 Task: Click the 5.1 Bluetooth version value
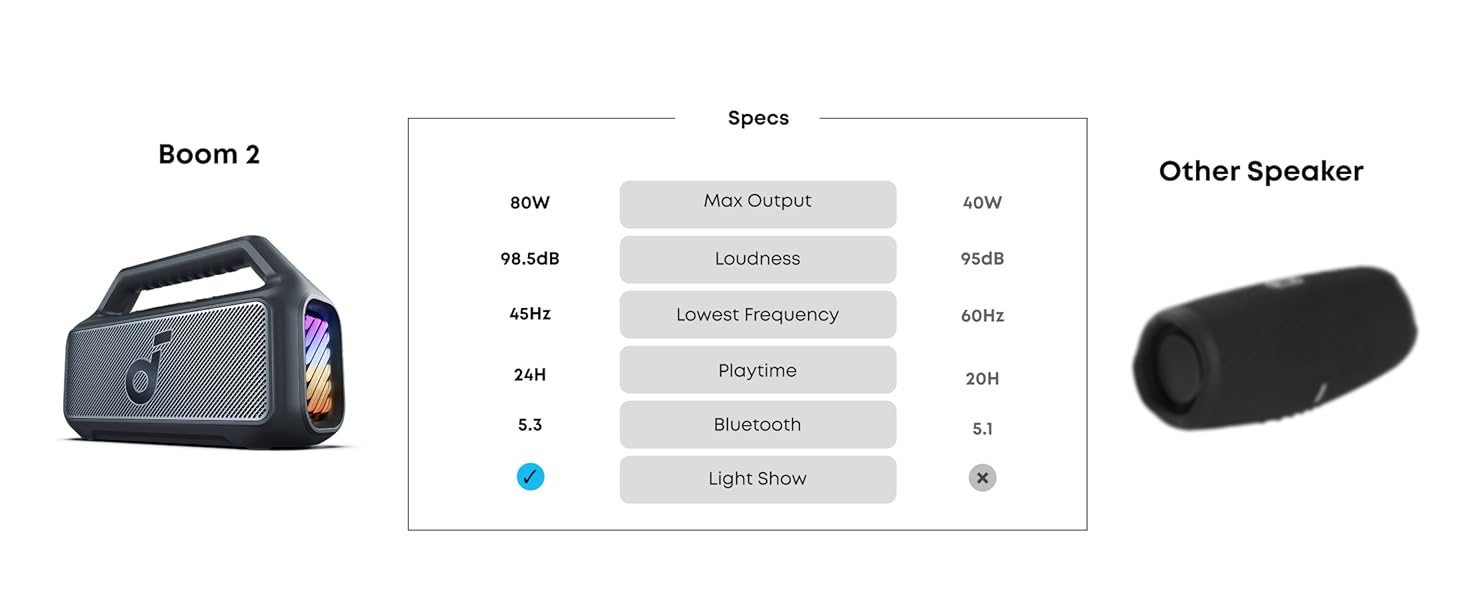982,429
